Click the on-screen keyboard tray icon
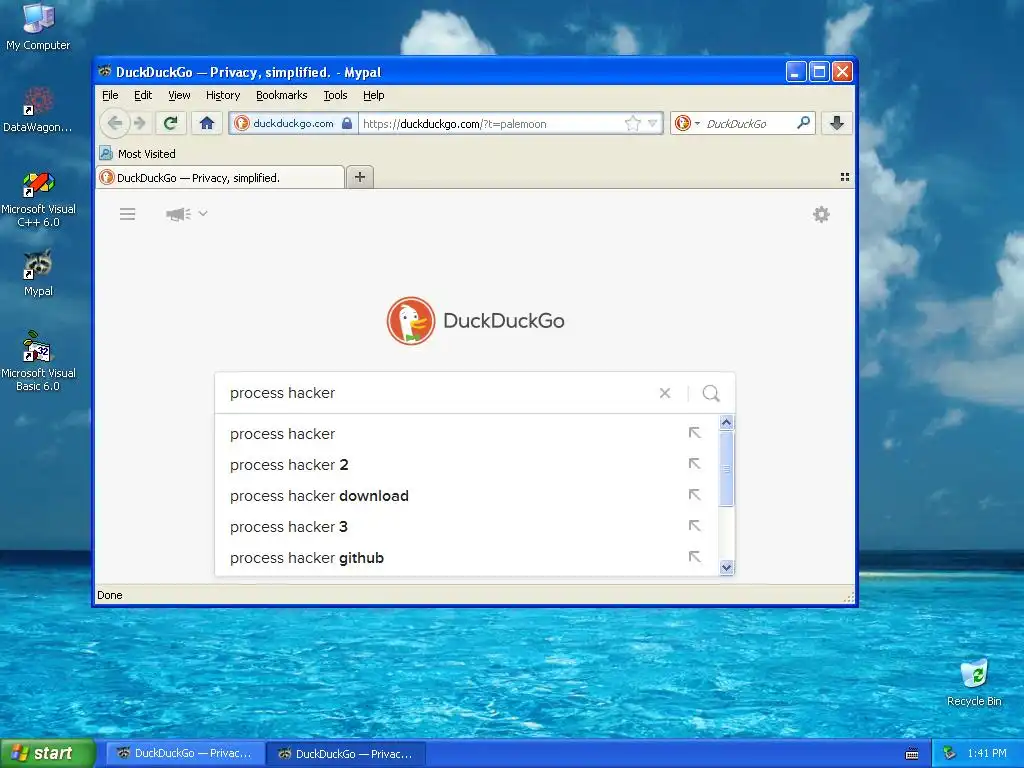This screenshot has width=1024, height=768. click(x=912, y=754)
